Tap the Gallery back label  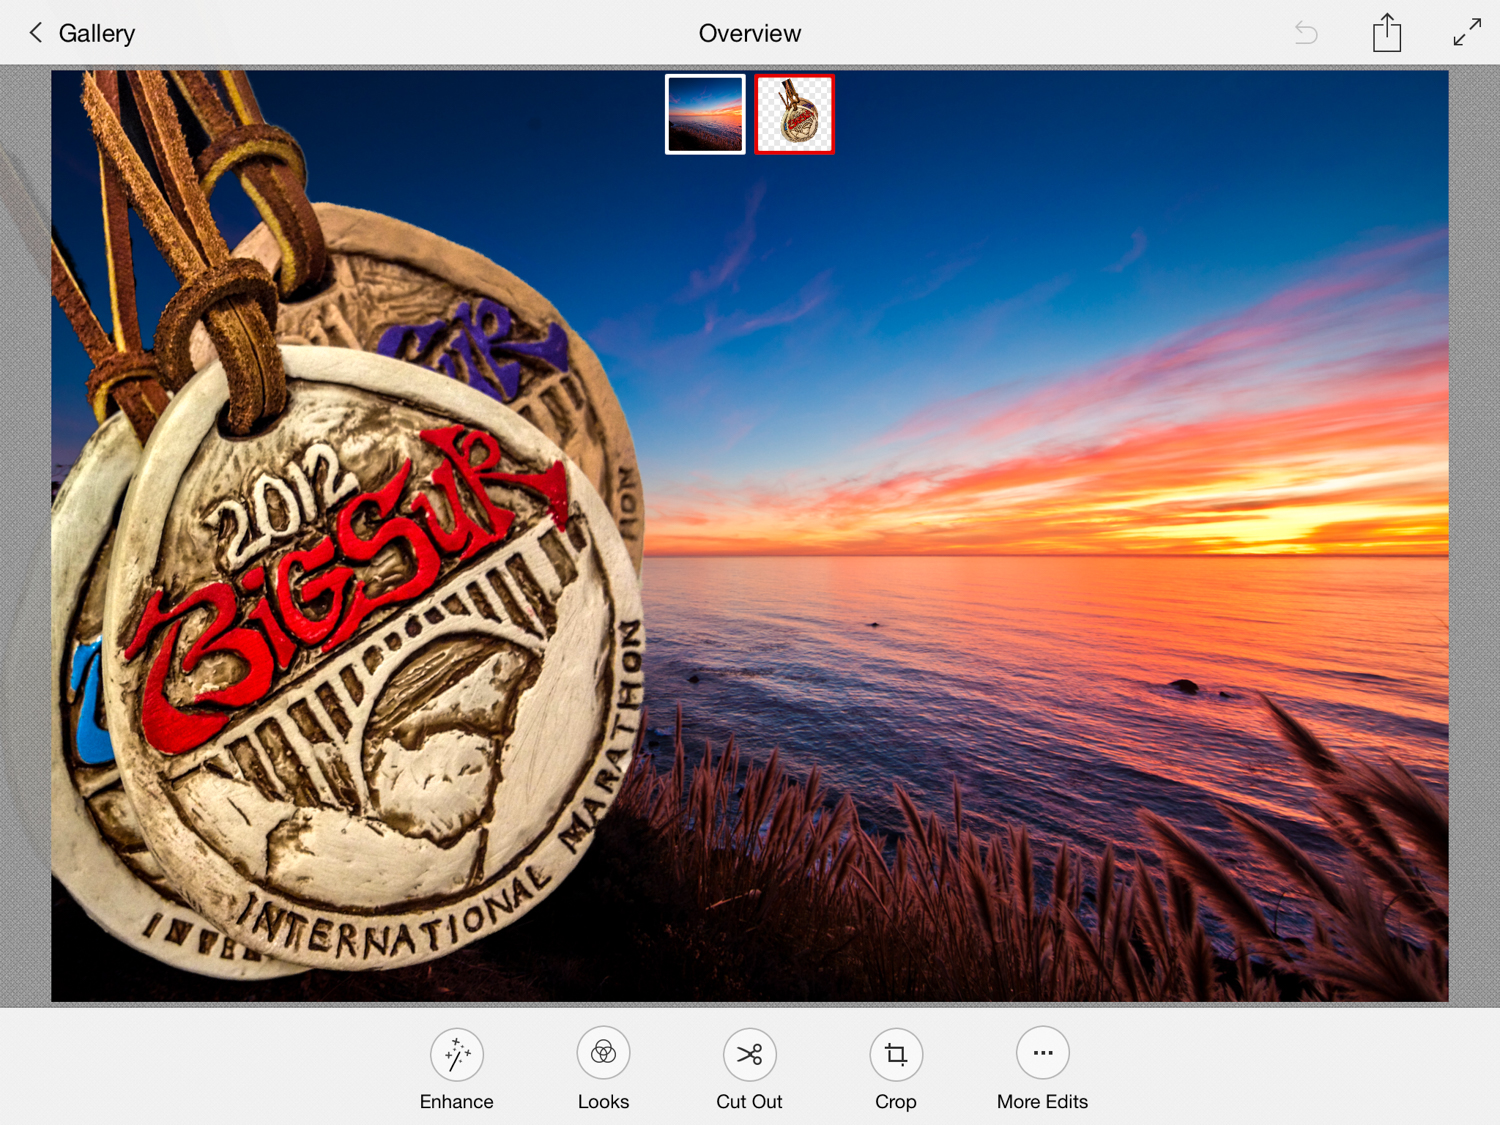[x=97, y=34]
